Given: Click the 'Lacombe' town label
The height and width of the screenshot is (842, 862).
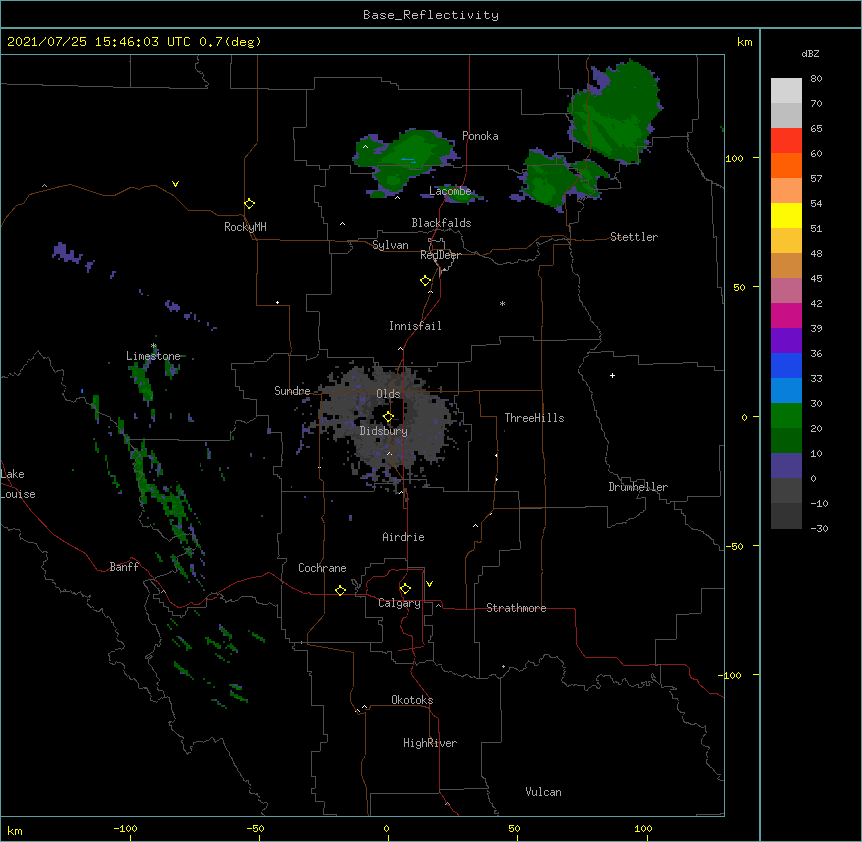Looking at the screenshot, I should pyautogui.click(x=450, y=191).
